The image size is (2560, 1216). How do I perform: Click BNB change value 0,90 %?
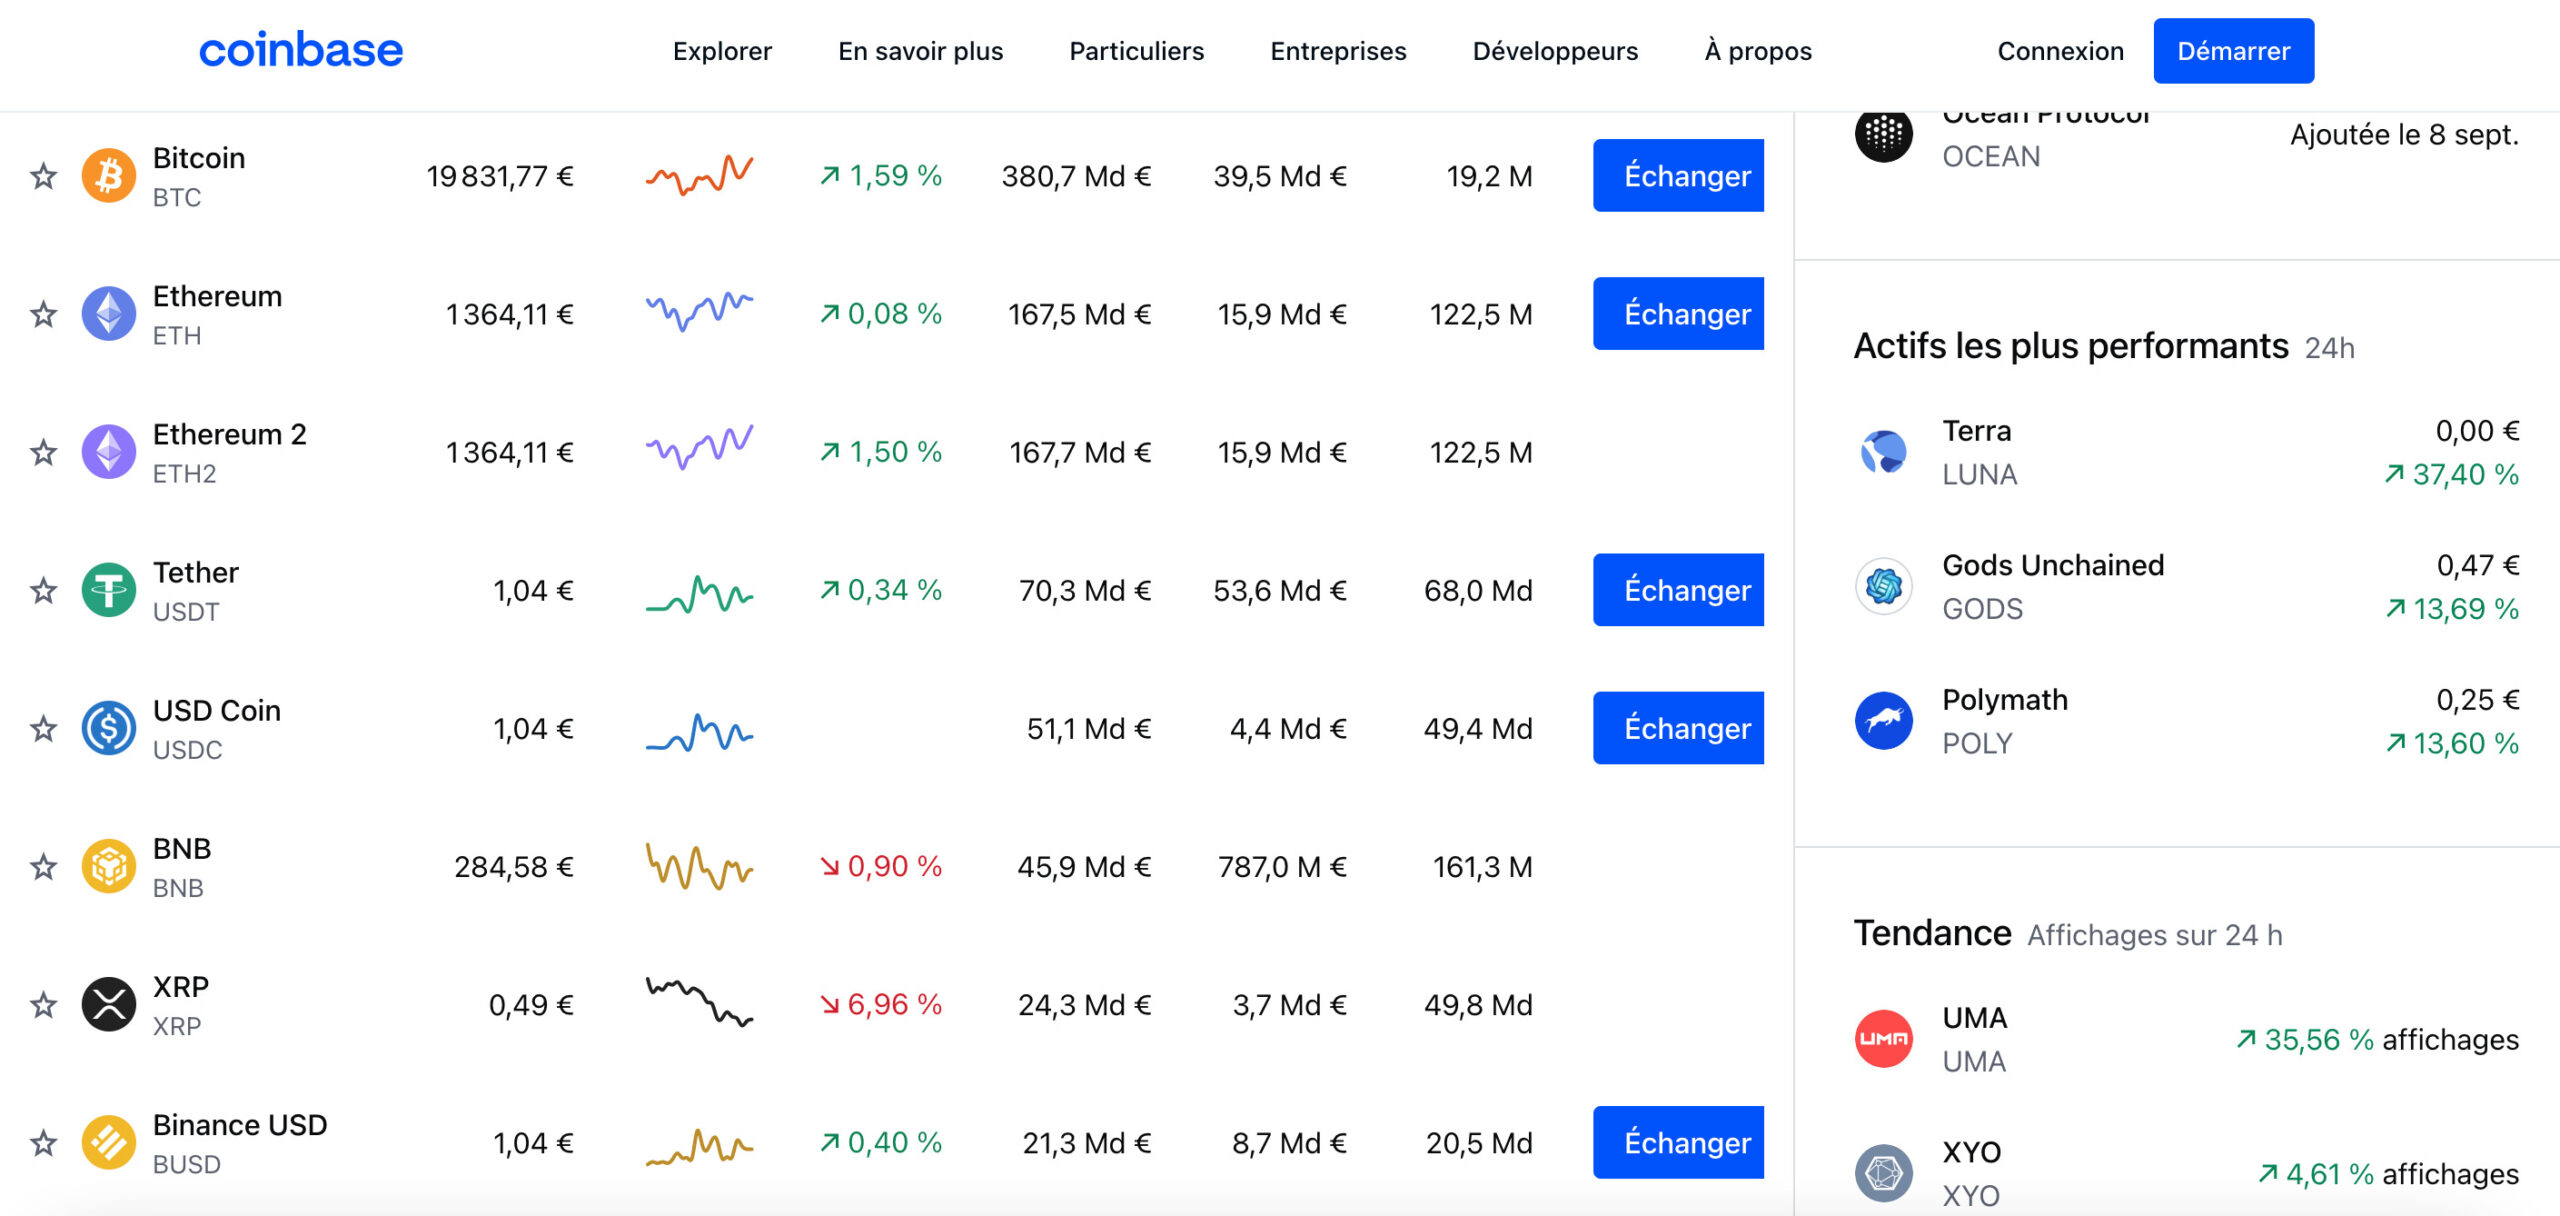pos(881,866)
